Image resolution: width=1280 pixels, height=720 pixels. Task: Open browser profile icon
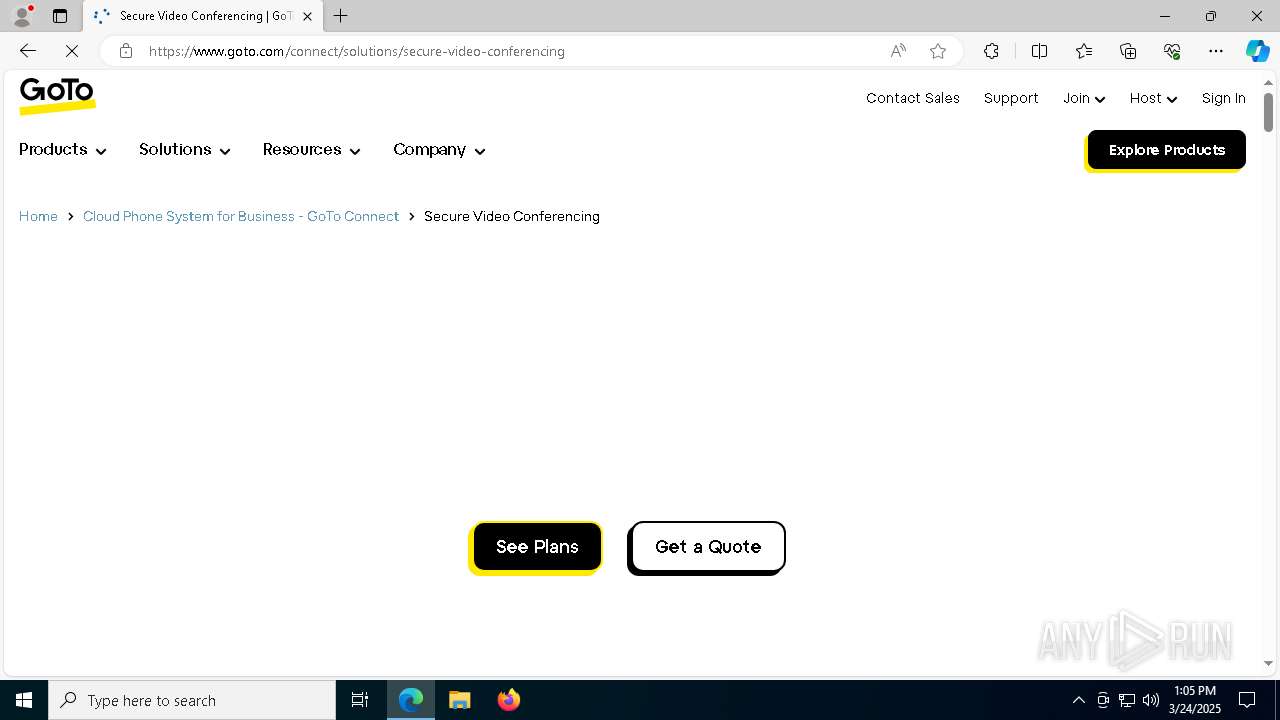tap(22, 16)
